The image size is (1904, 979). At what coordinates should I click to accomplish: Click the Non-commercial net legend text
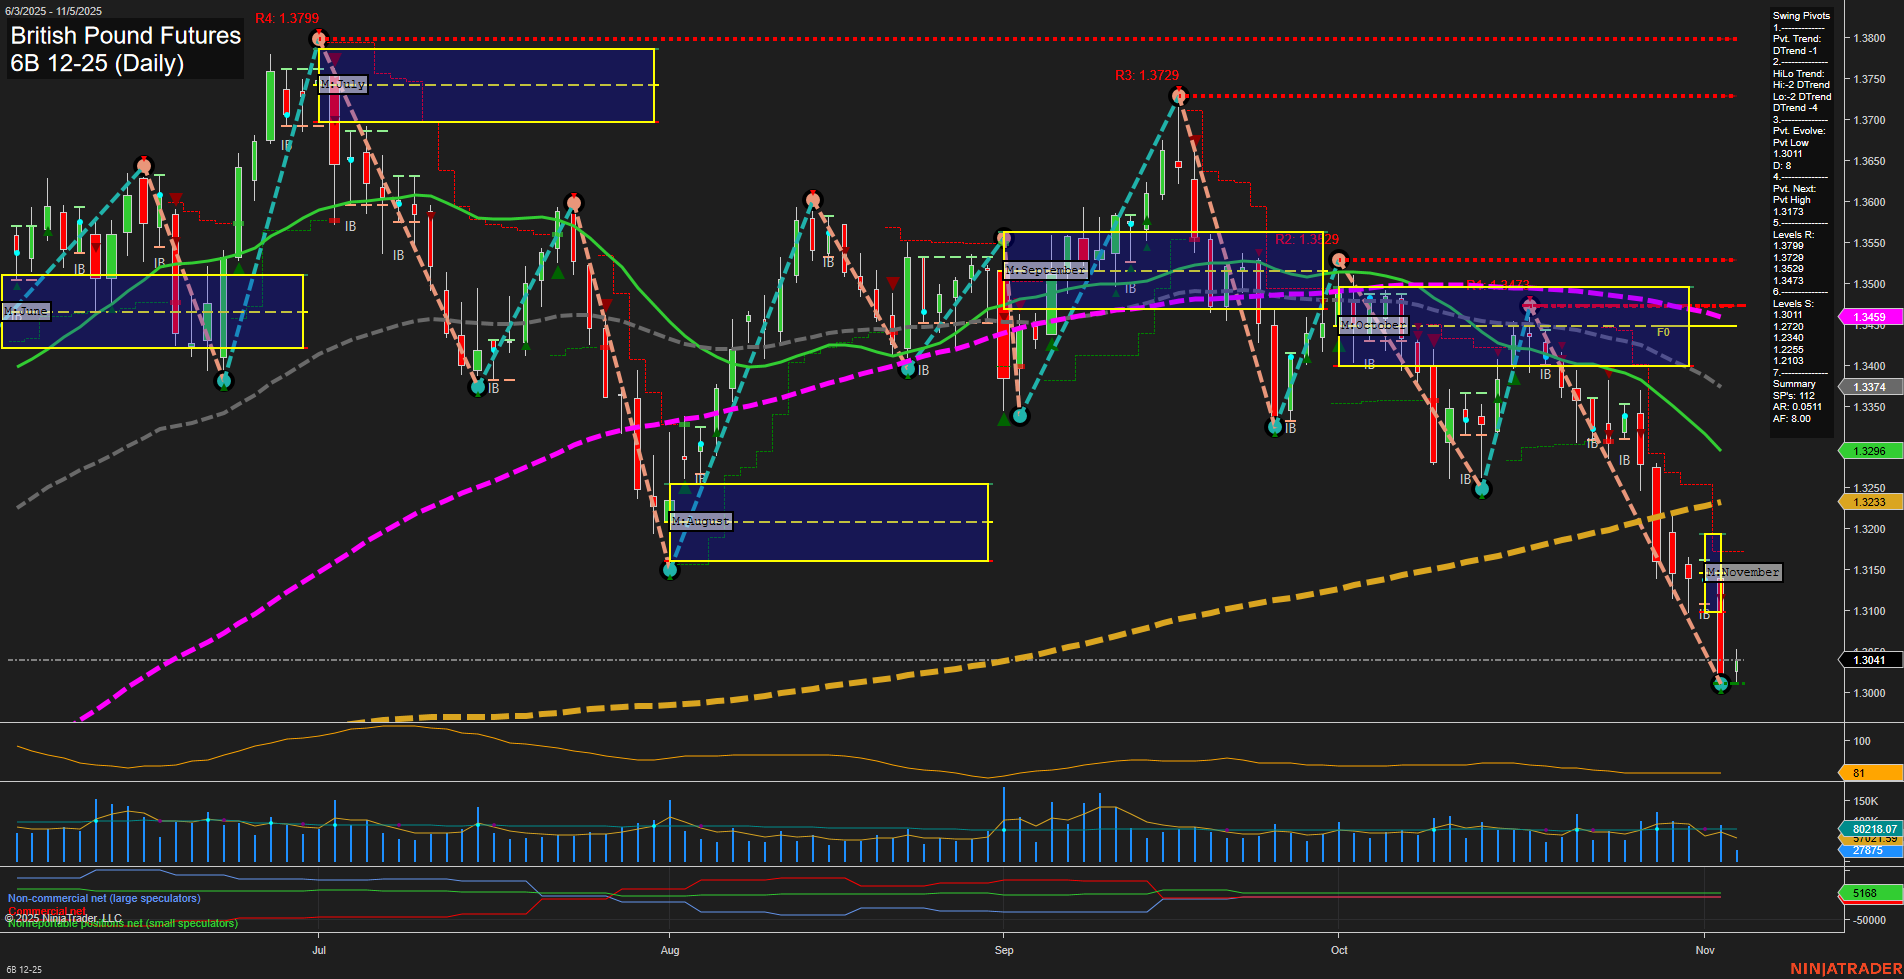point(105,898)
